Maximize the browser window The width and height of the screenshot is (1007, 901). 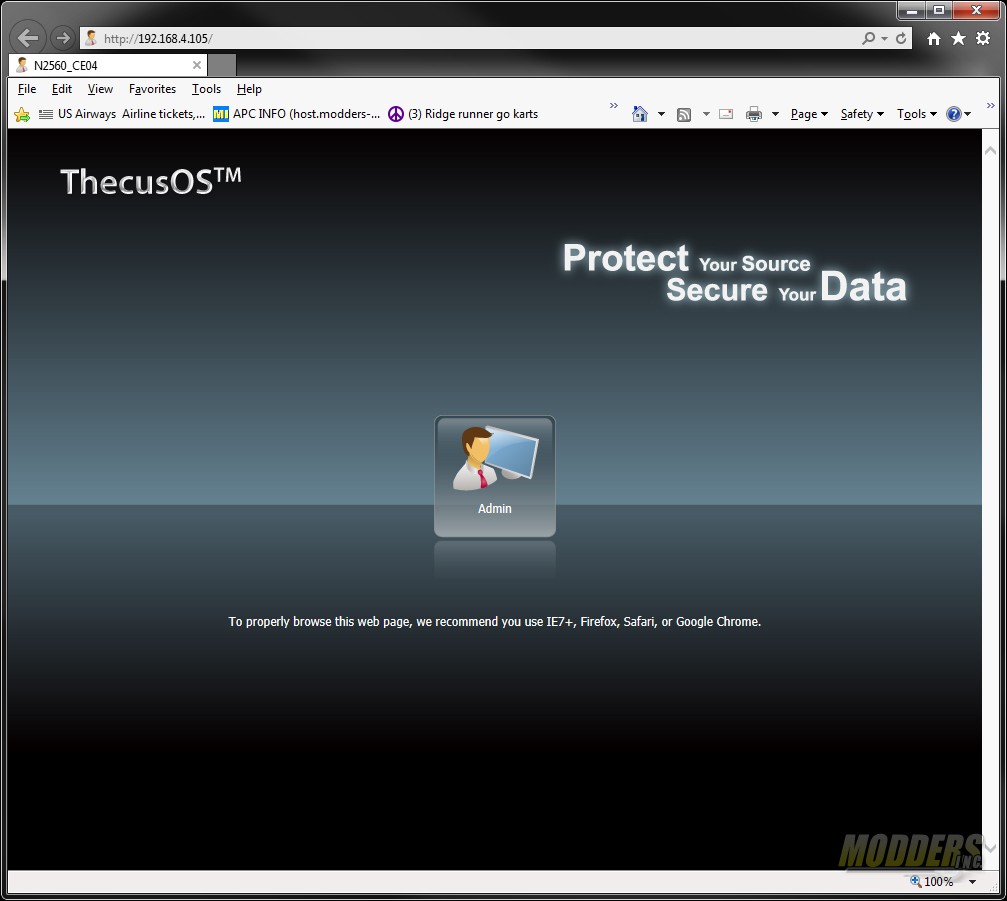click(939, 10)
